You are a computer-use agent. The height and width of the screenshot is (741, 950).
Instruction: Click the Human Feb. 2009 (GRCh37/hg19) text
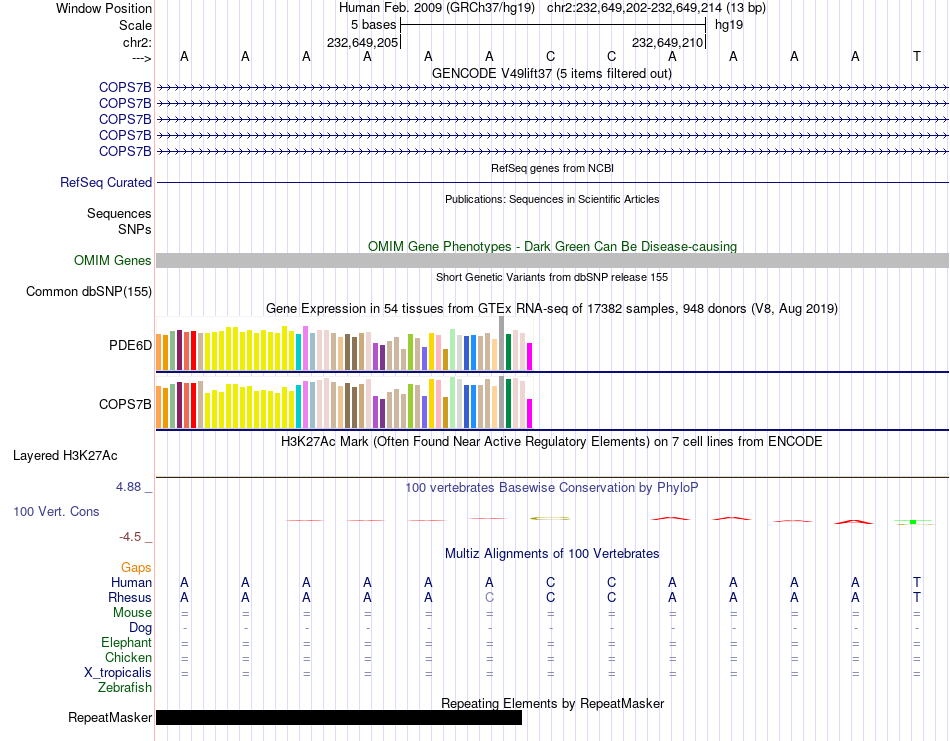click(x=437, y=8)
